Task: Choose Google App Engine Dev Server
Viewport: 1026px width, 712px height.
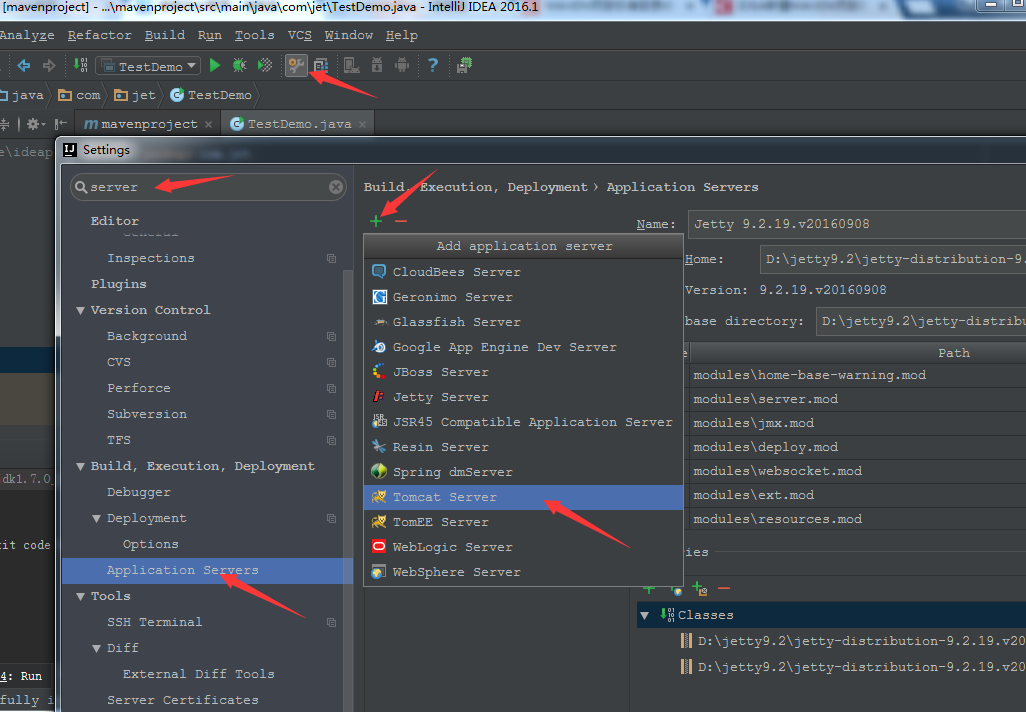Action: 523,347
